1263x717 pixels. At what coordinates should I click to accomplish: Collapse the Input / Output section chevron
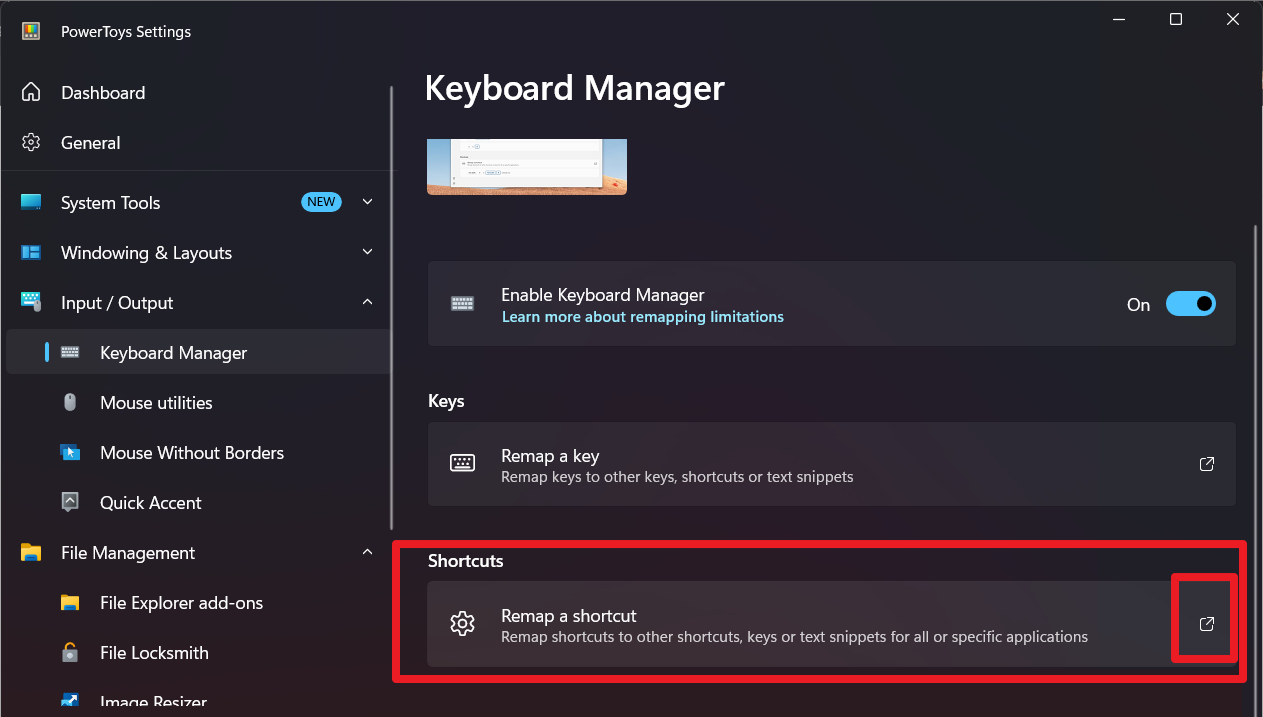click(367, 302)
